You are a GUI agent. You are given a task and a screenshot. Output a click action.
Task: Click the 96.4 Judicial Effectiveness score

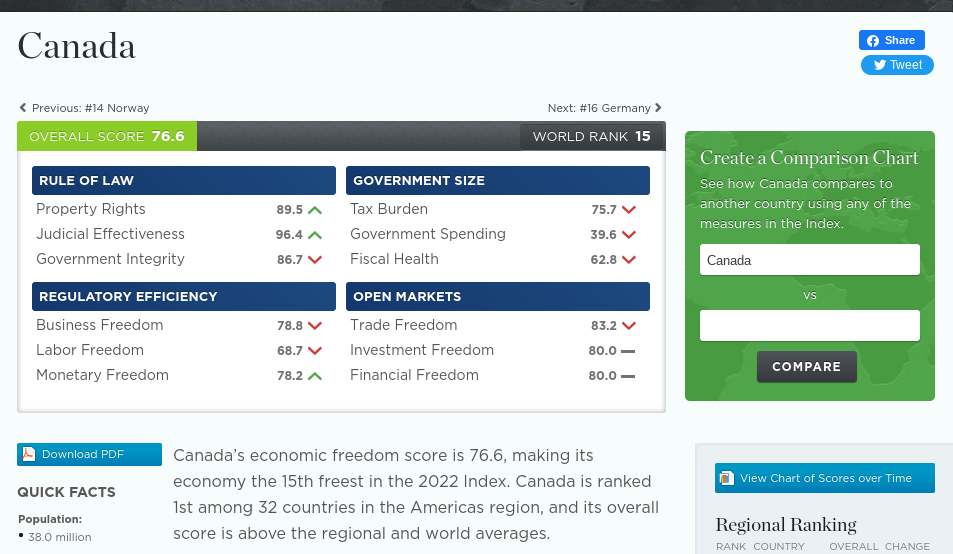(x=289, y=234)
